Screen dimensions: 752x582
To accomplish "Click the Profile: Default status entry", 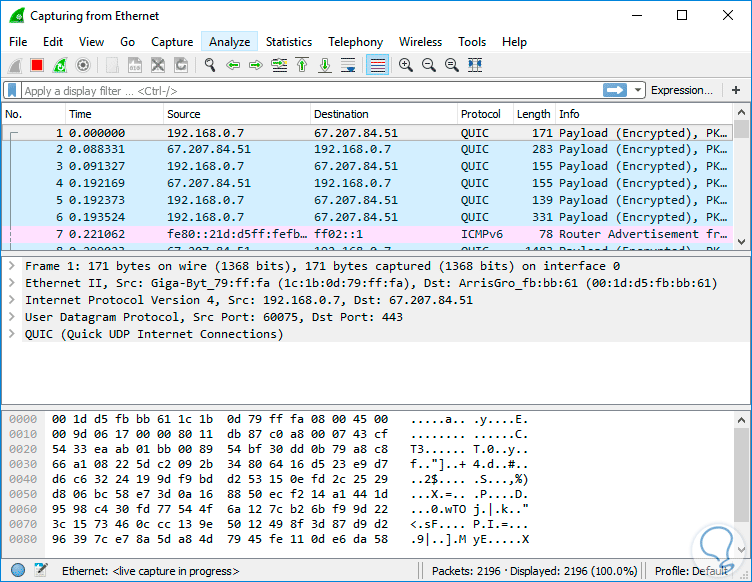I will pyautogui.click(x=691, y=571).
